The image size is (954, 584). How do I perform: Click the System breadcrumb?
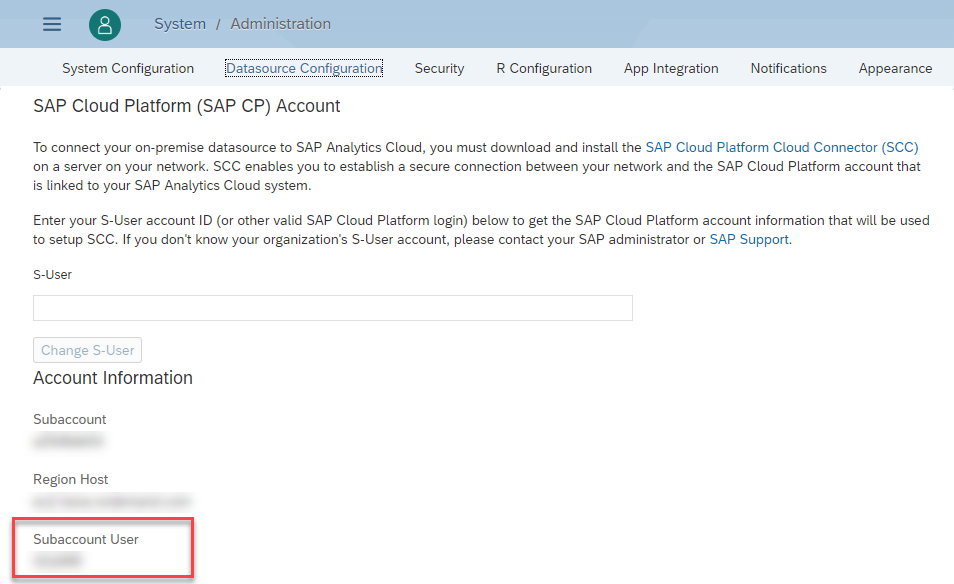click(x=179, y=24)
